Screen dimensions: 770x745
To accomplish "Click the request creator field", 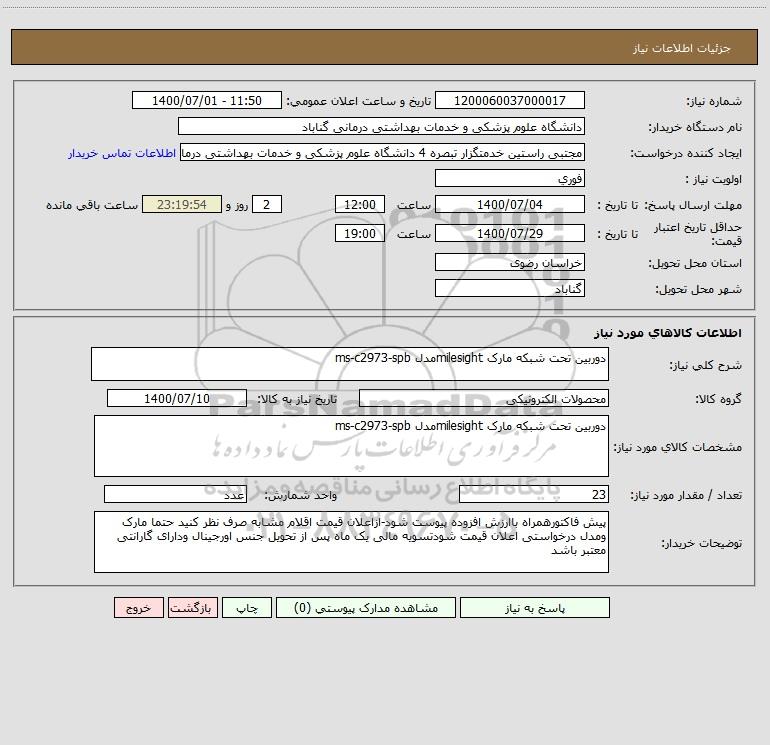I will [383, 152].
